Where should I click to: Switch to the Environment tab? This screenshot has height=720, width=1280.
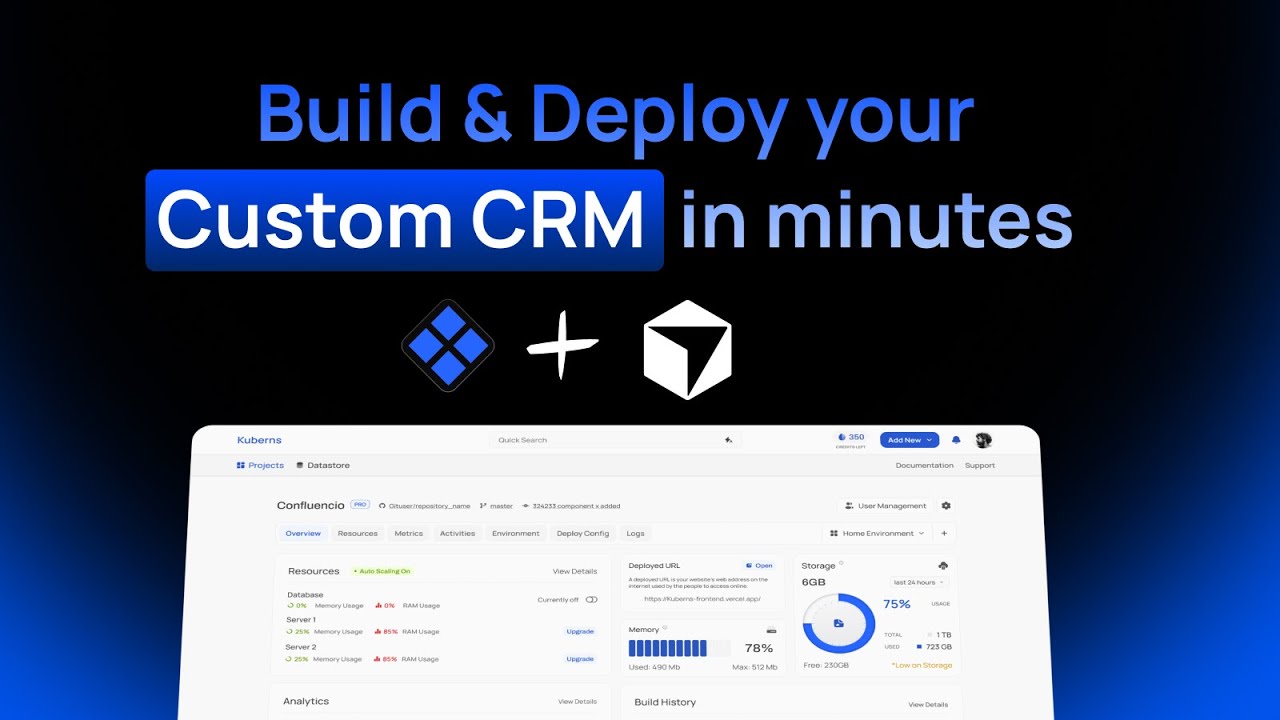[x=516, y=533]
